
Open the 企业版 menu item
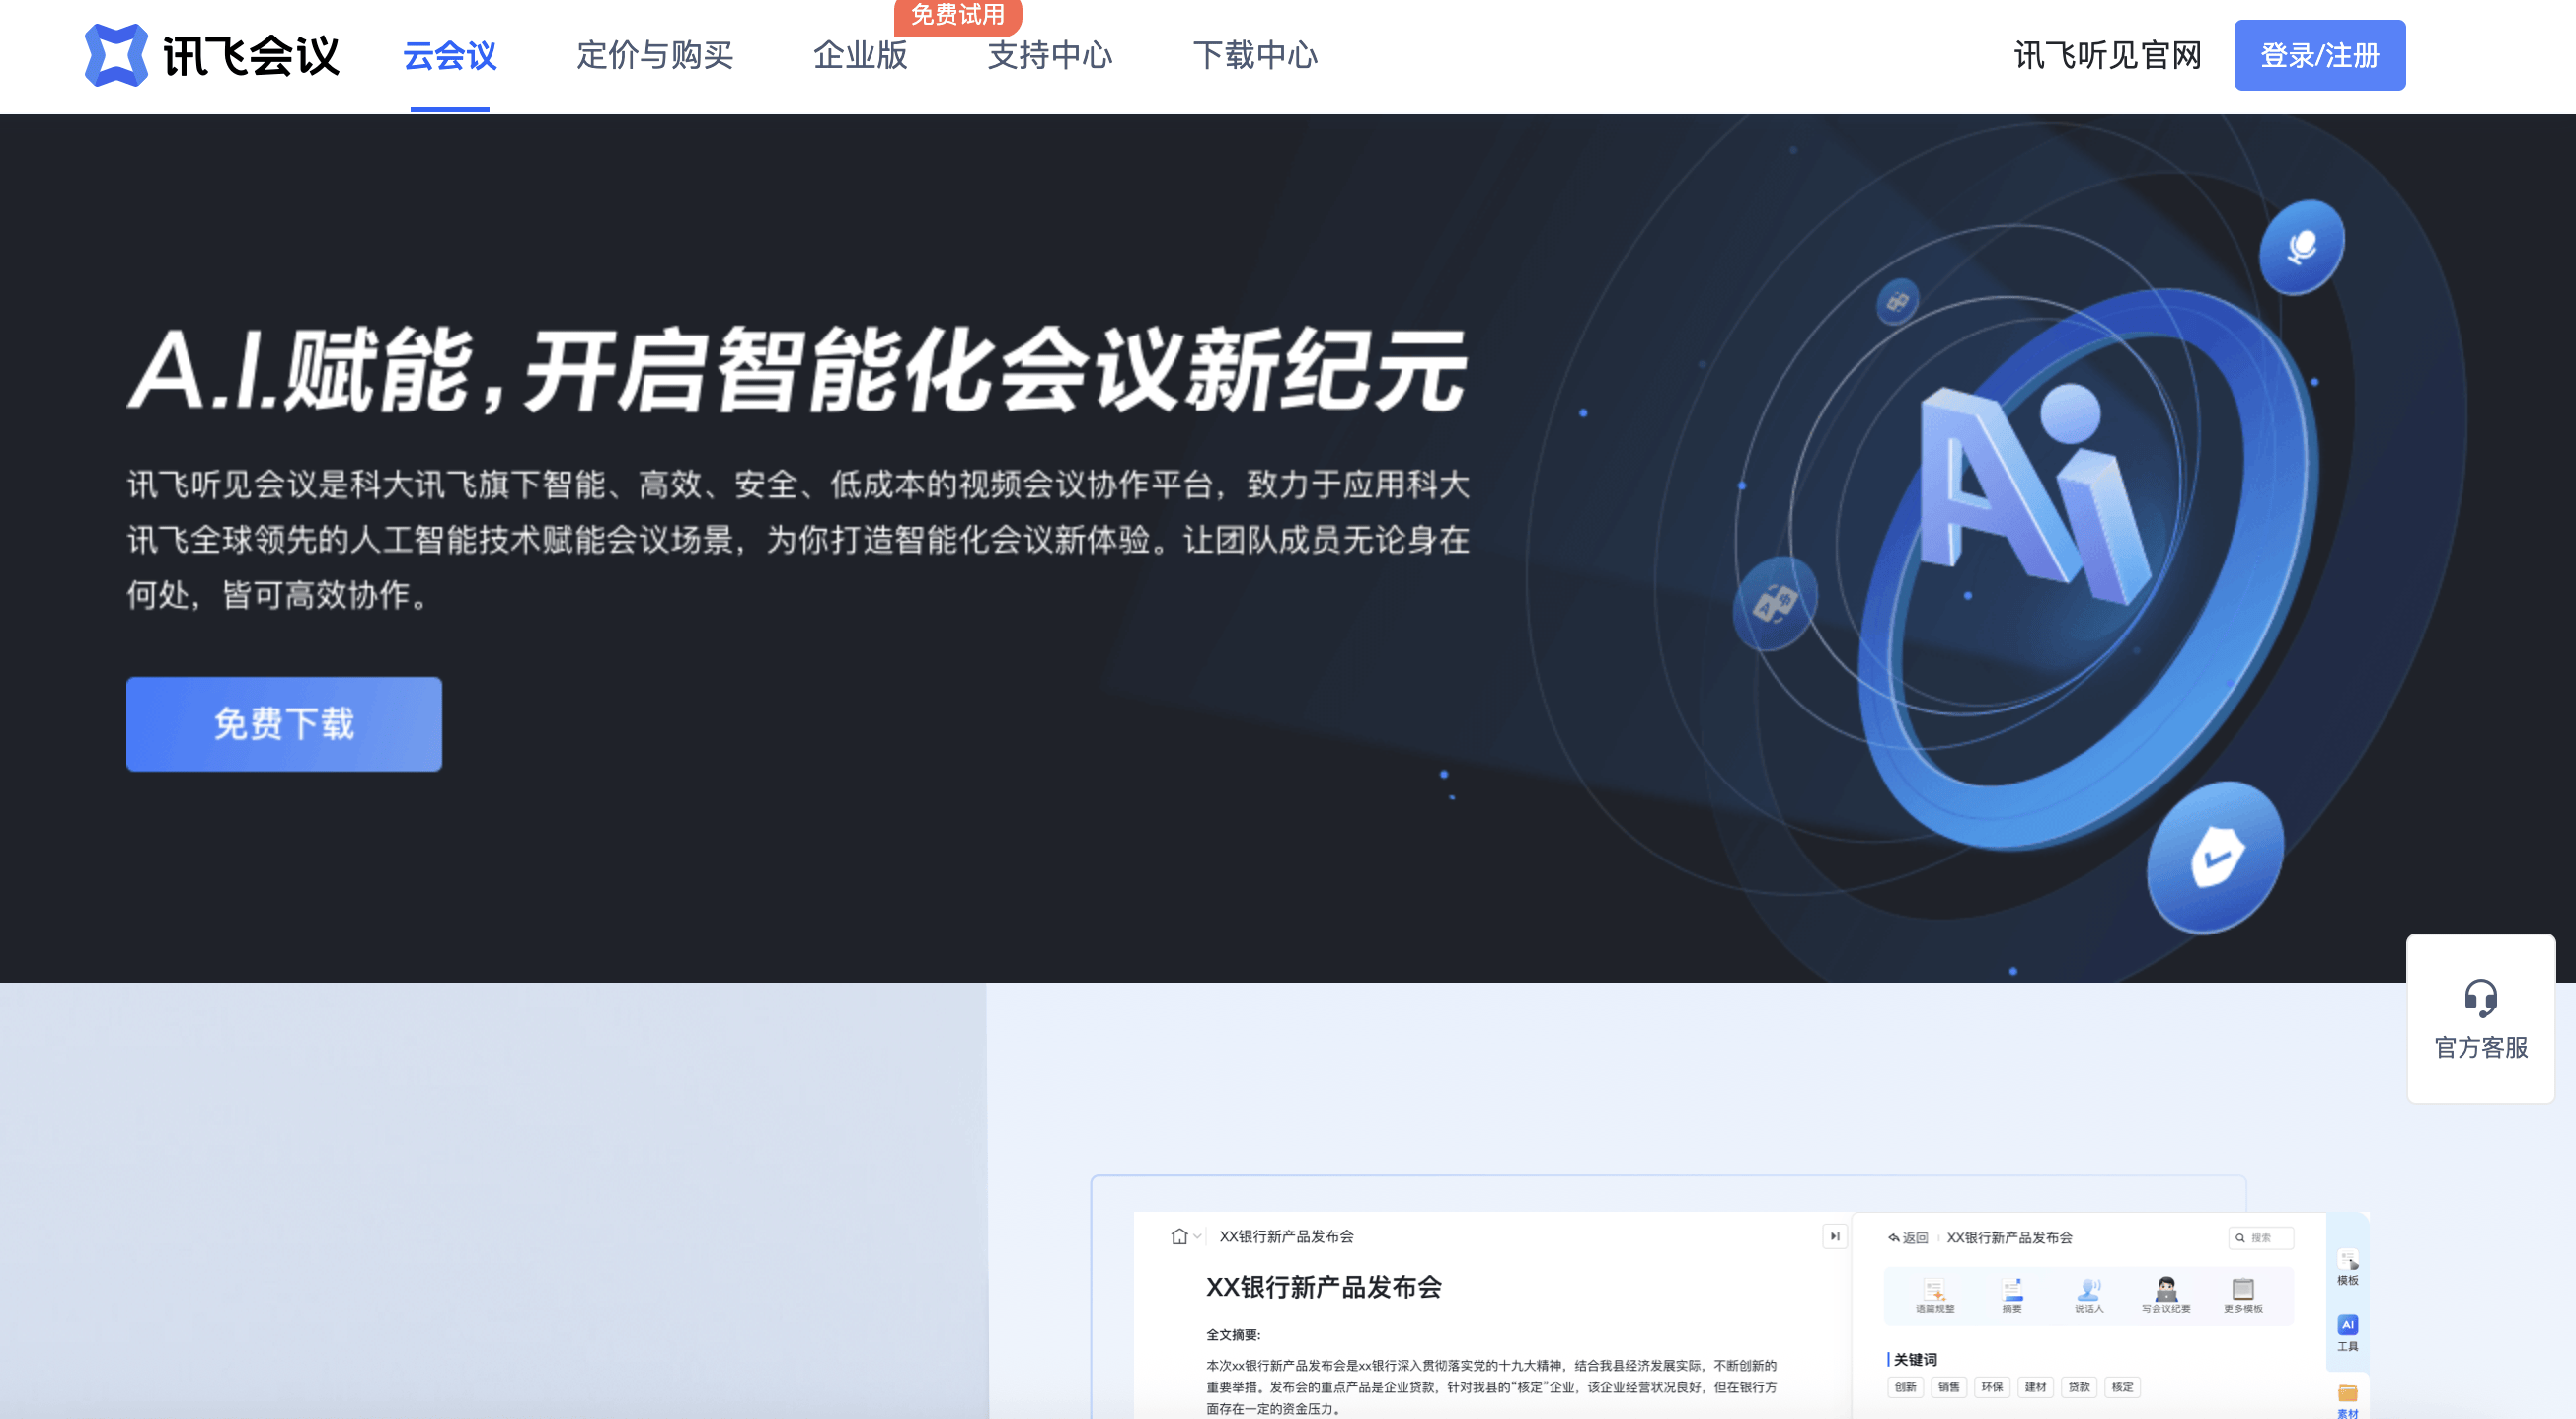[860, 55]
